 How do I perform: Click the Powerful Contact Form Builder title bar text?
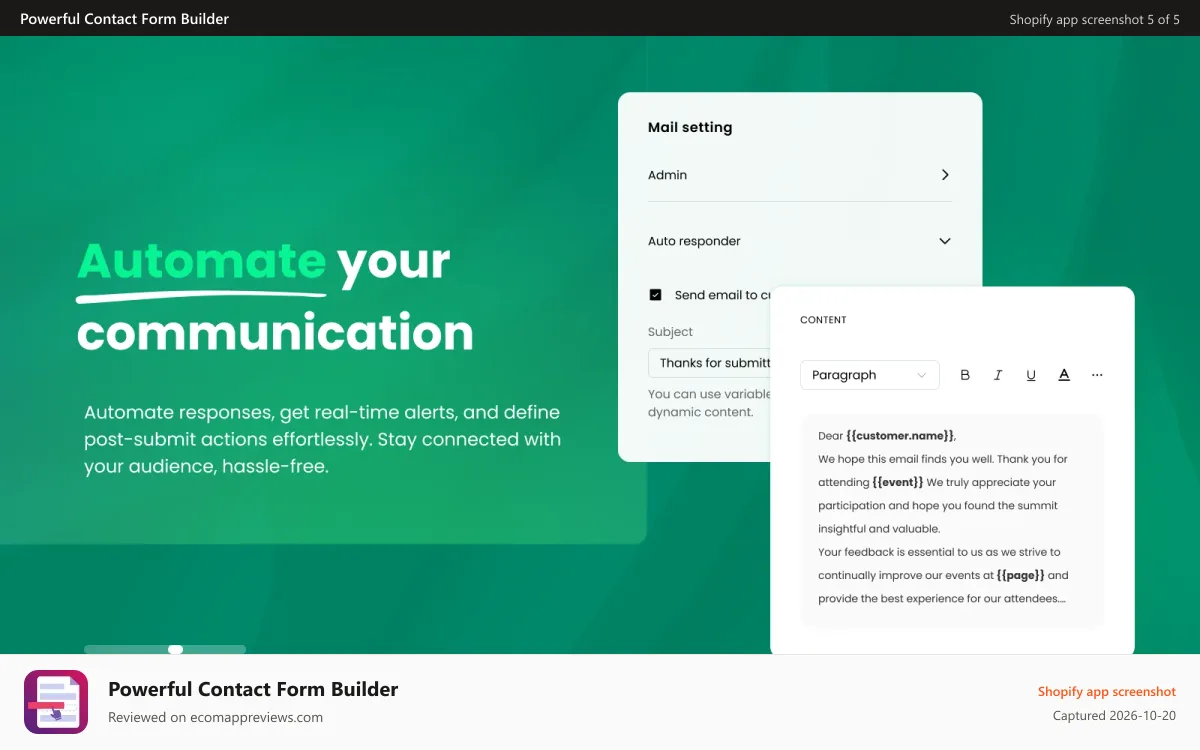124,19
